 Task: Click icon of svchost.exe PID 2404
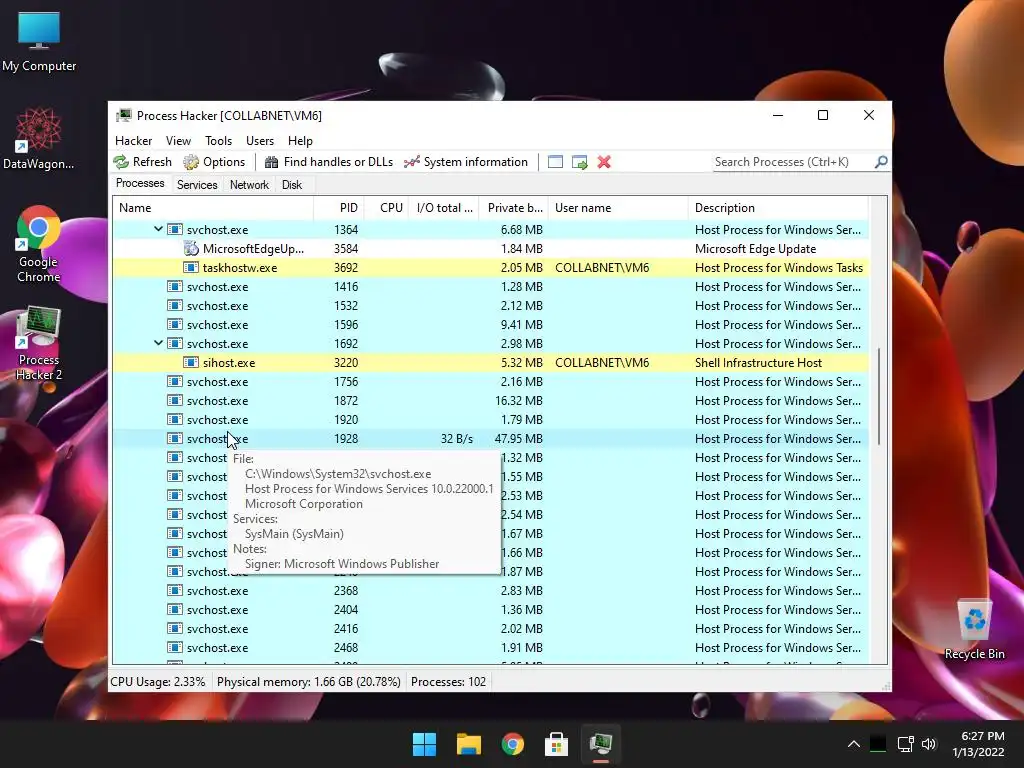(x=174, y=609)
